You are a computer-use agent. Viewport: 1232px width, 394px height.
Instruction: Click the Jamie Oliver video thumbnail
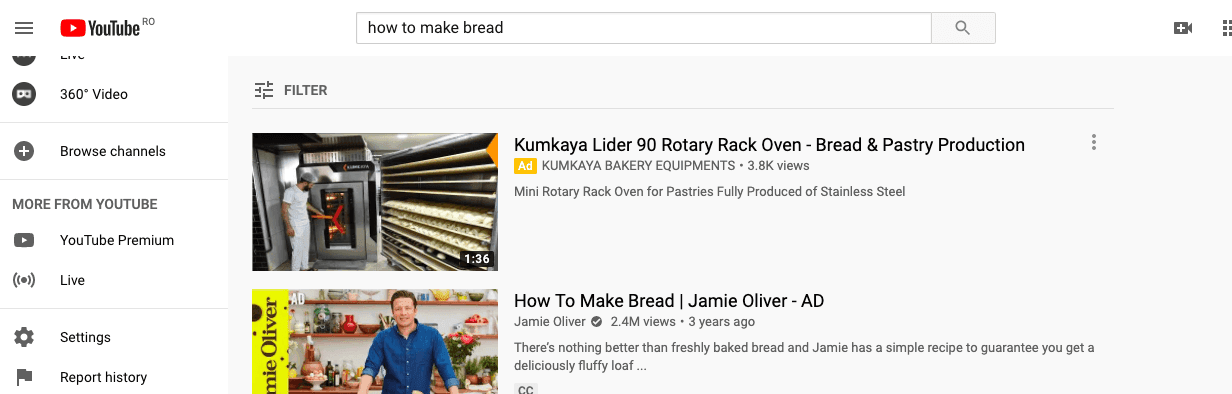(x=375, y=341)
